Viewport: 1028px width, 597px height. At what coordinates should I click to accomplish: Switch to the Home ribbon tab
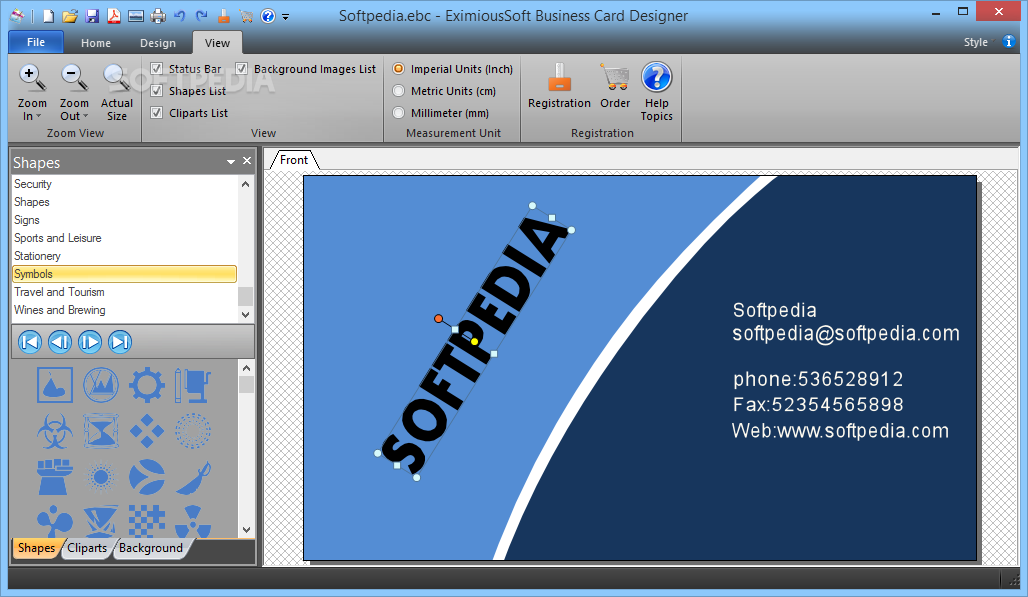(96, 43)
